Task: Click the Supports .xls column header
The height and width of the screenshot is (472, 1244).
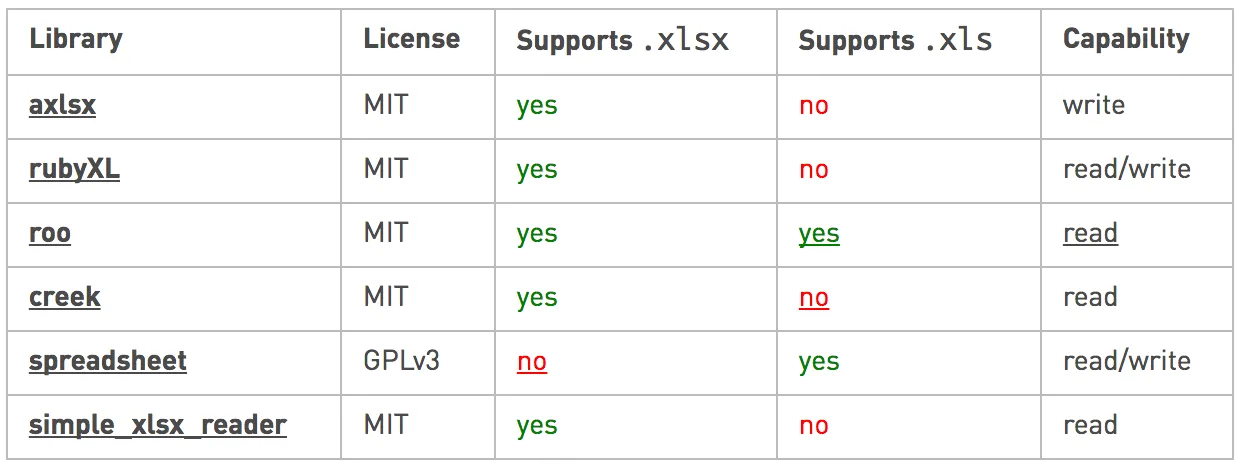Action: pos(894,41)
